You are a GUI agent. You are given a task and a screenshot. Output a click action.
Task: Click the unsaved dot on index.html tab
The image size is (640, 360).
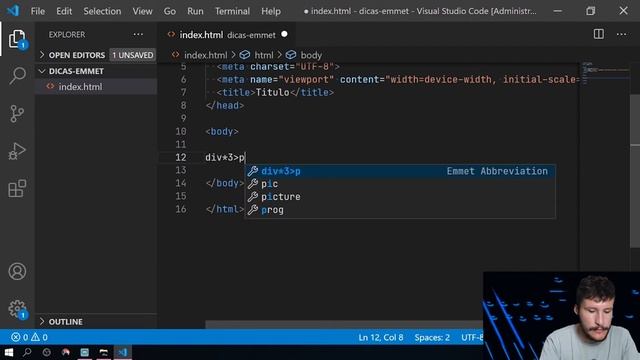284,34
